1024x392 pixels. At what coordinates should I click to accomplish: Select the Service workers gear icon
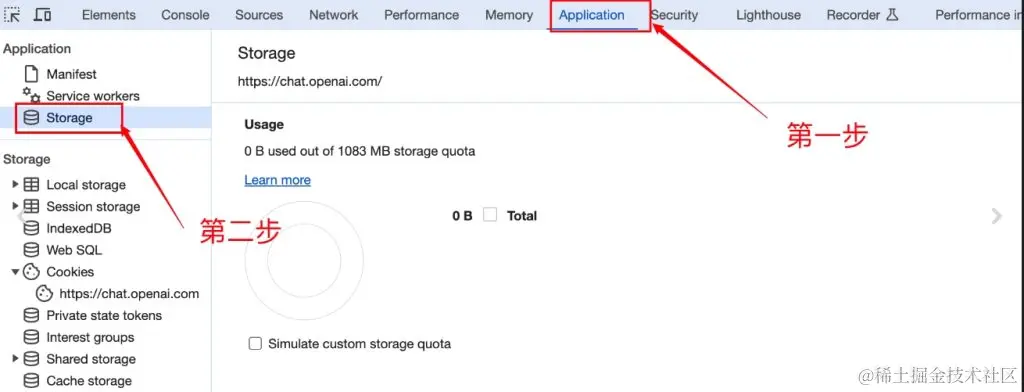click(x=31, y=95)
